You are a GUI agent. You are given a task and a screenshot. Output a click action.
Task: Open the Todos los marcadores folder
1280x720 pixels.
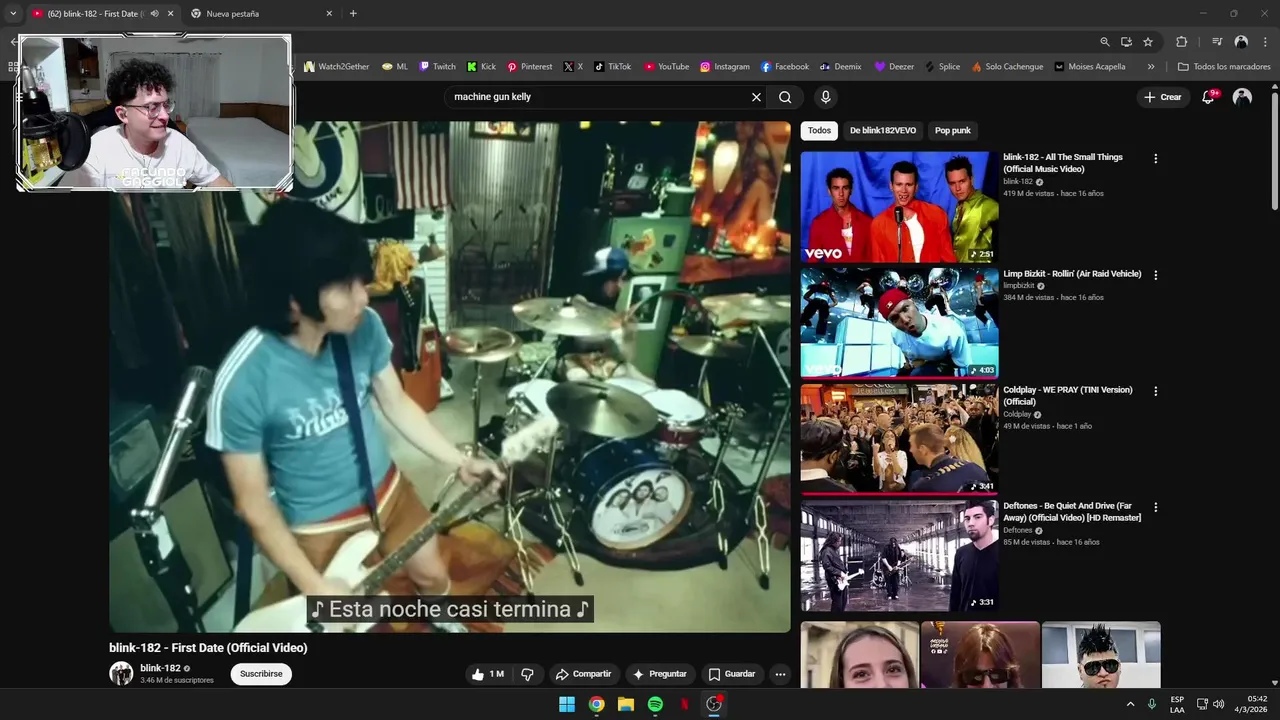coord(1224,67)
